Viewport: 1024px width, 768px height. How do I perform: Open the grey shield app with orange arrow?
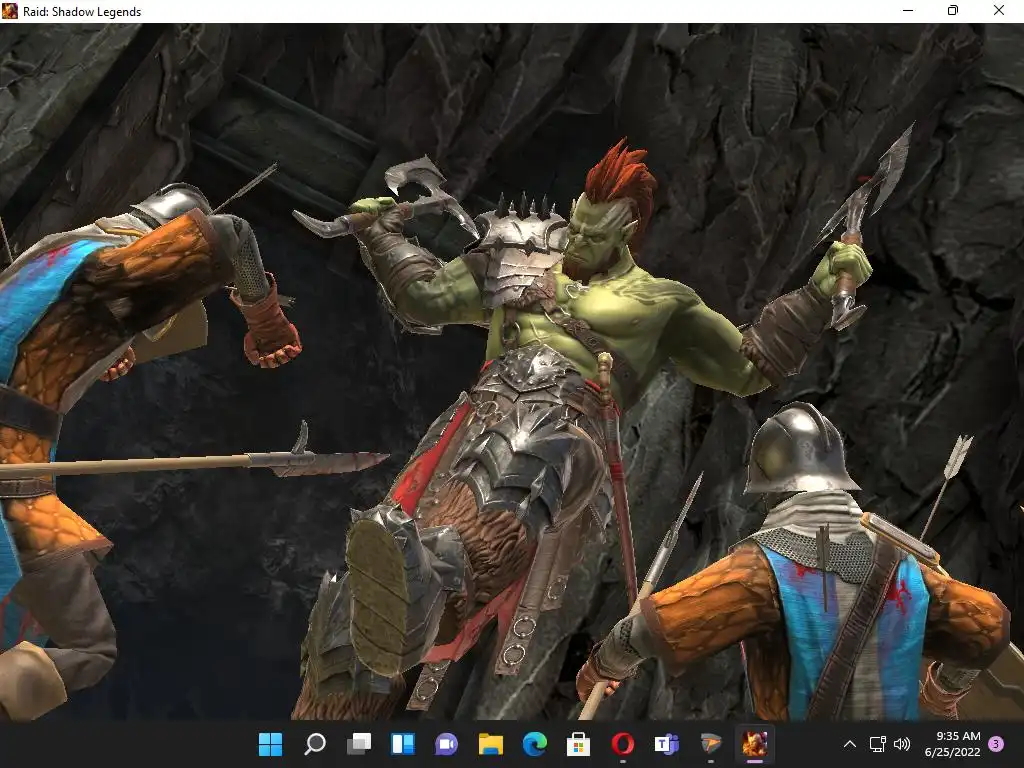click(711, 744)
